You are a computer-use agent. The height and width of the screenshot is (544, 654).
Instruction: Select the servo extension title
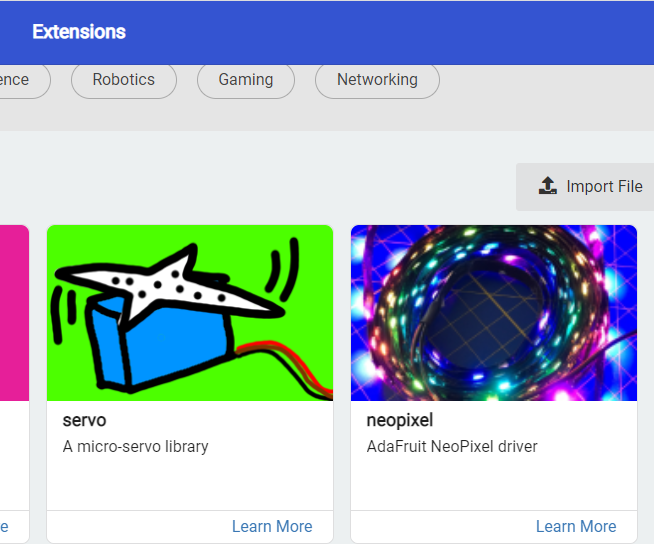click(x=84, y=420)
